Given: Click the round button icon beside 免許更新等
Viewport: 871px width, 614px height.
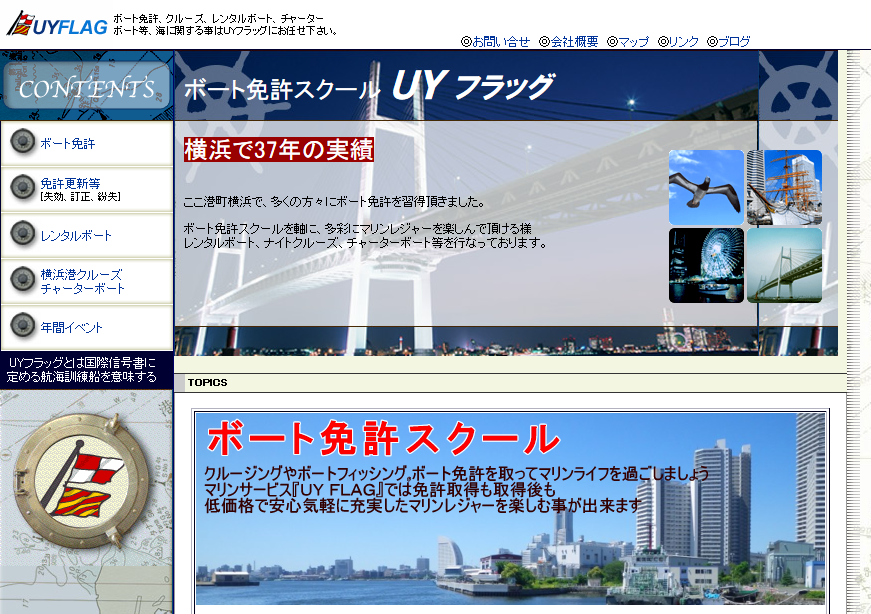Looking at the screenshot, I should pyautogui.click(x=23, y=187).
